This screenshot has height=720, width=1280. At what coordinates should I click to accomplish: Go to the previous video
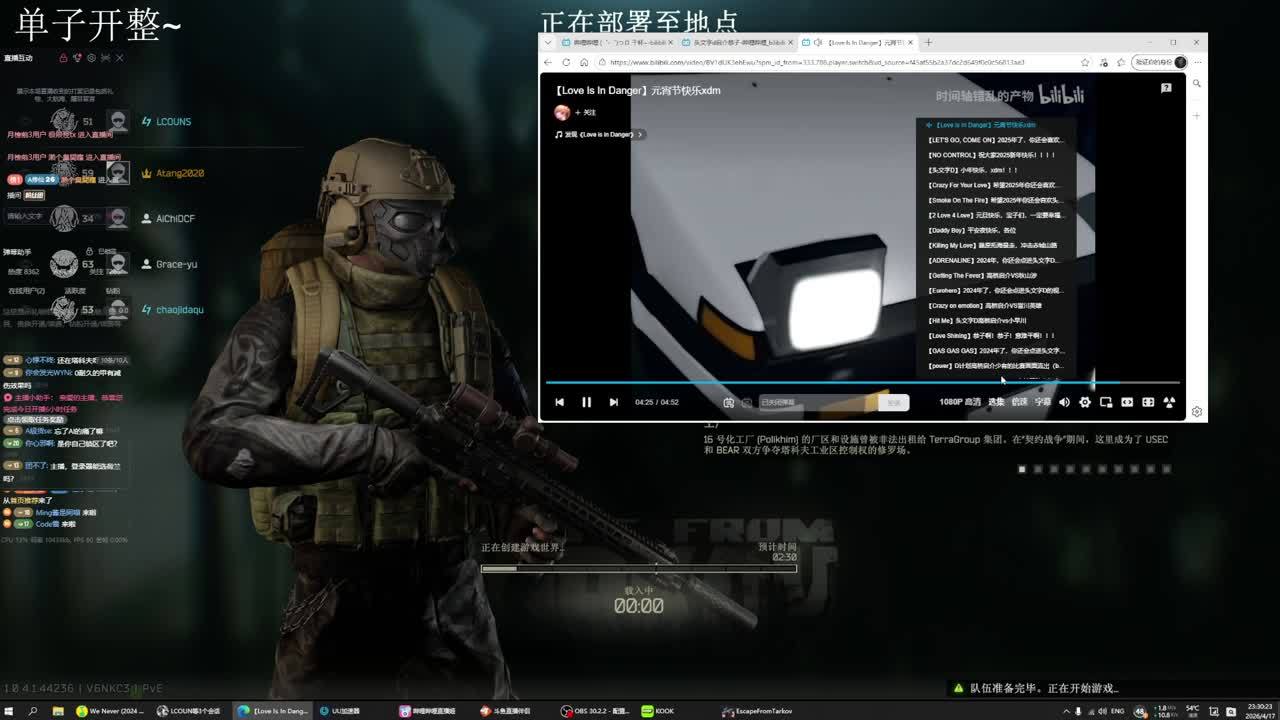pos(559,402)
